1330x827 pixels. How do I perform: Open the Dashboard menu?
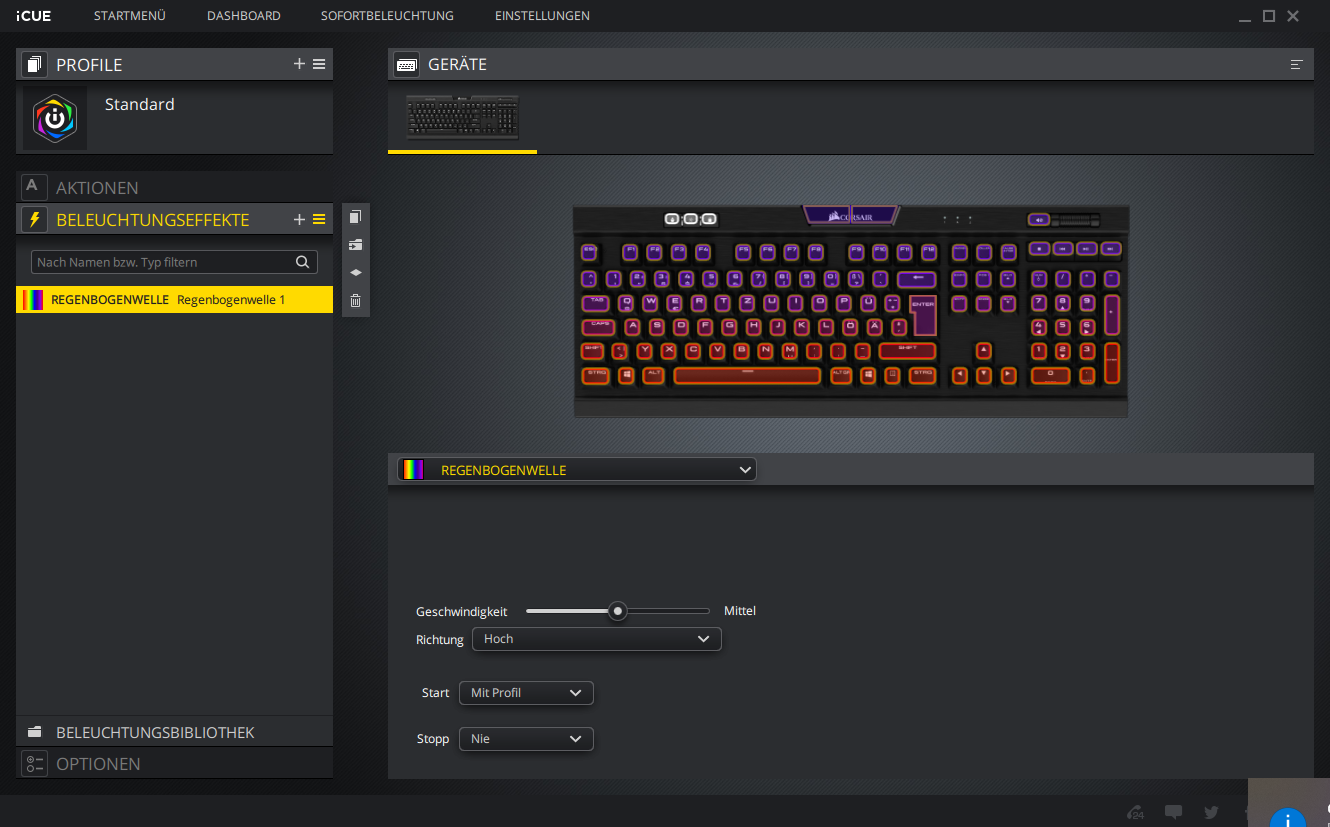pyautogui.click(x=244, y=16)
